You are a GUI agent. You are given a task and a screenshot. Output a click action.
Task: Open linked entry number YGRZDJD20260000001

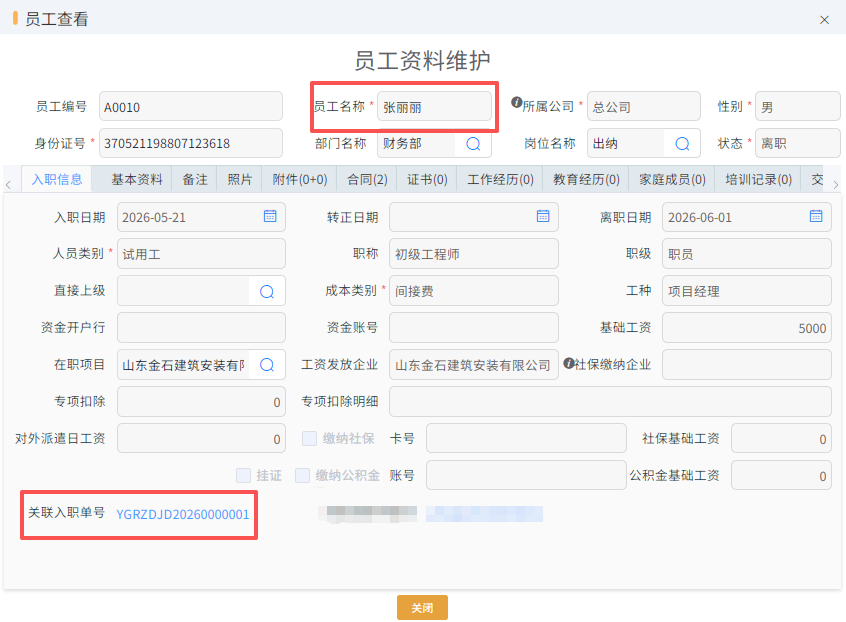(x=183, y=514)
